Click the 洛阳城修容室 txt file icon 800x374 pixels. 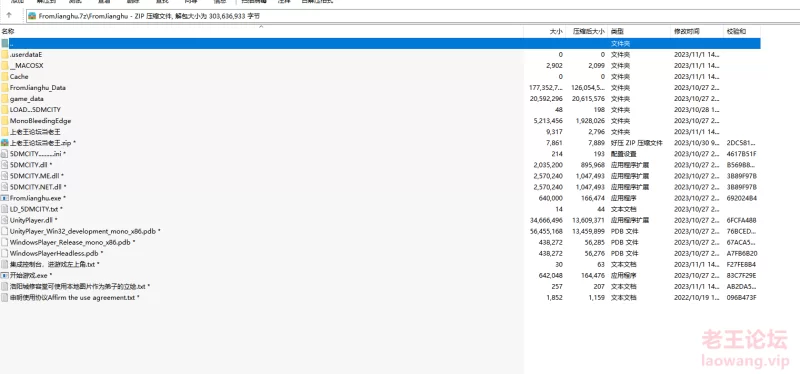(5, 286)
